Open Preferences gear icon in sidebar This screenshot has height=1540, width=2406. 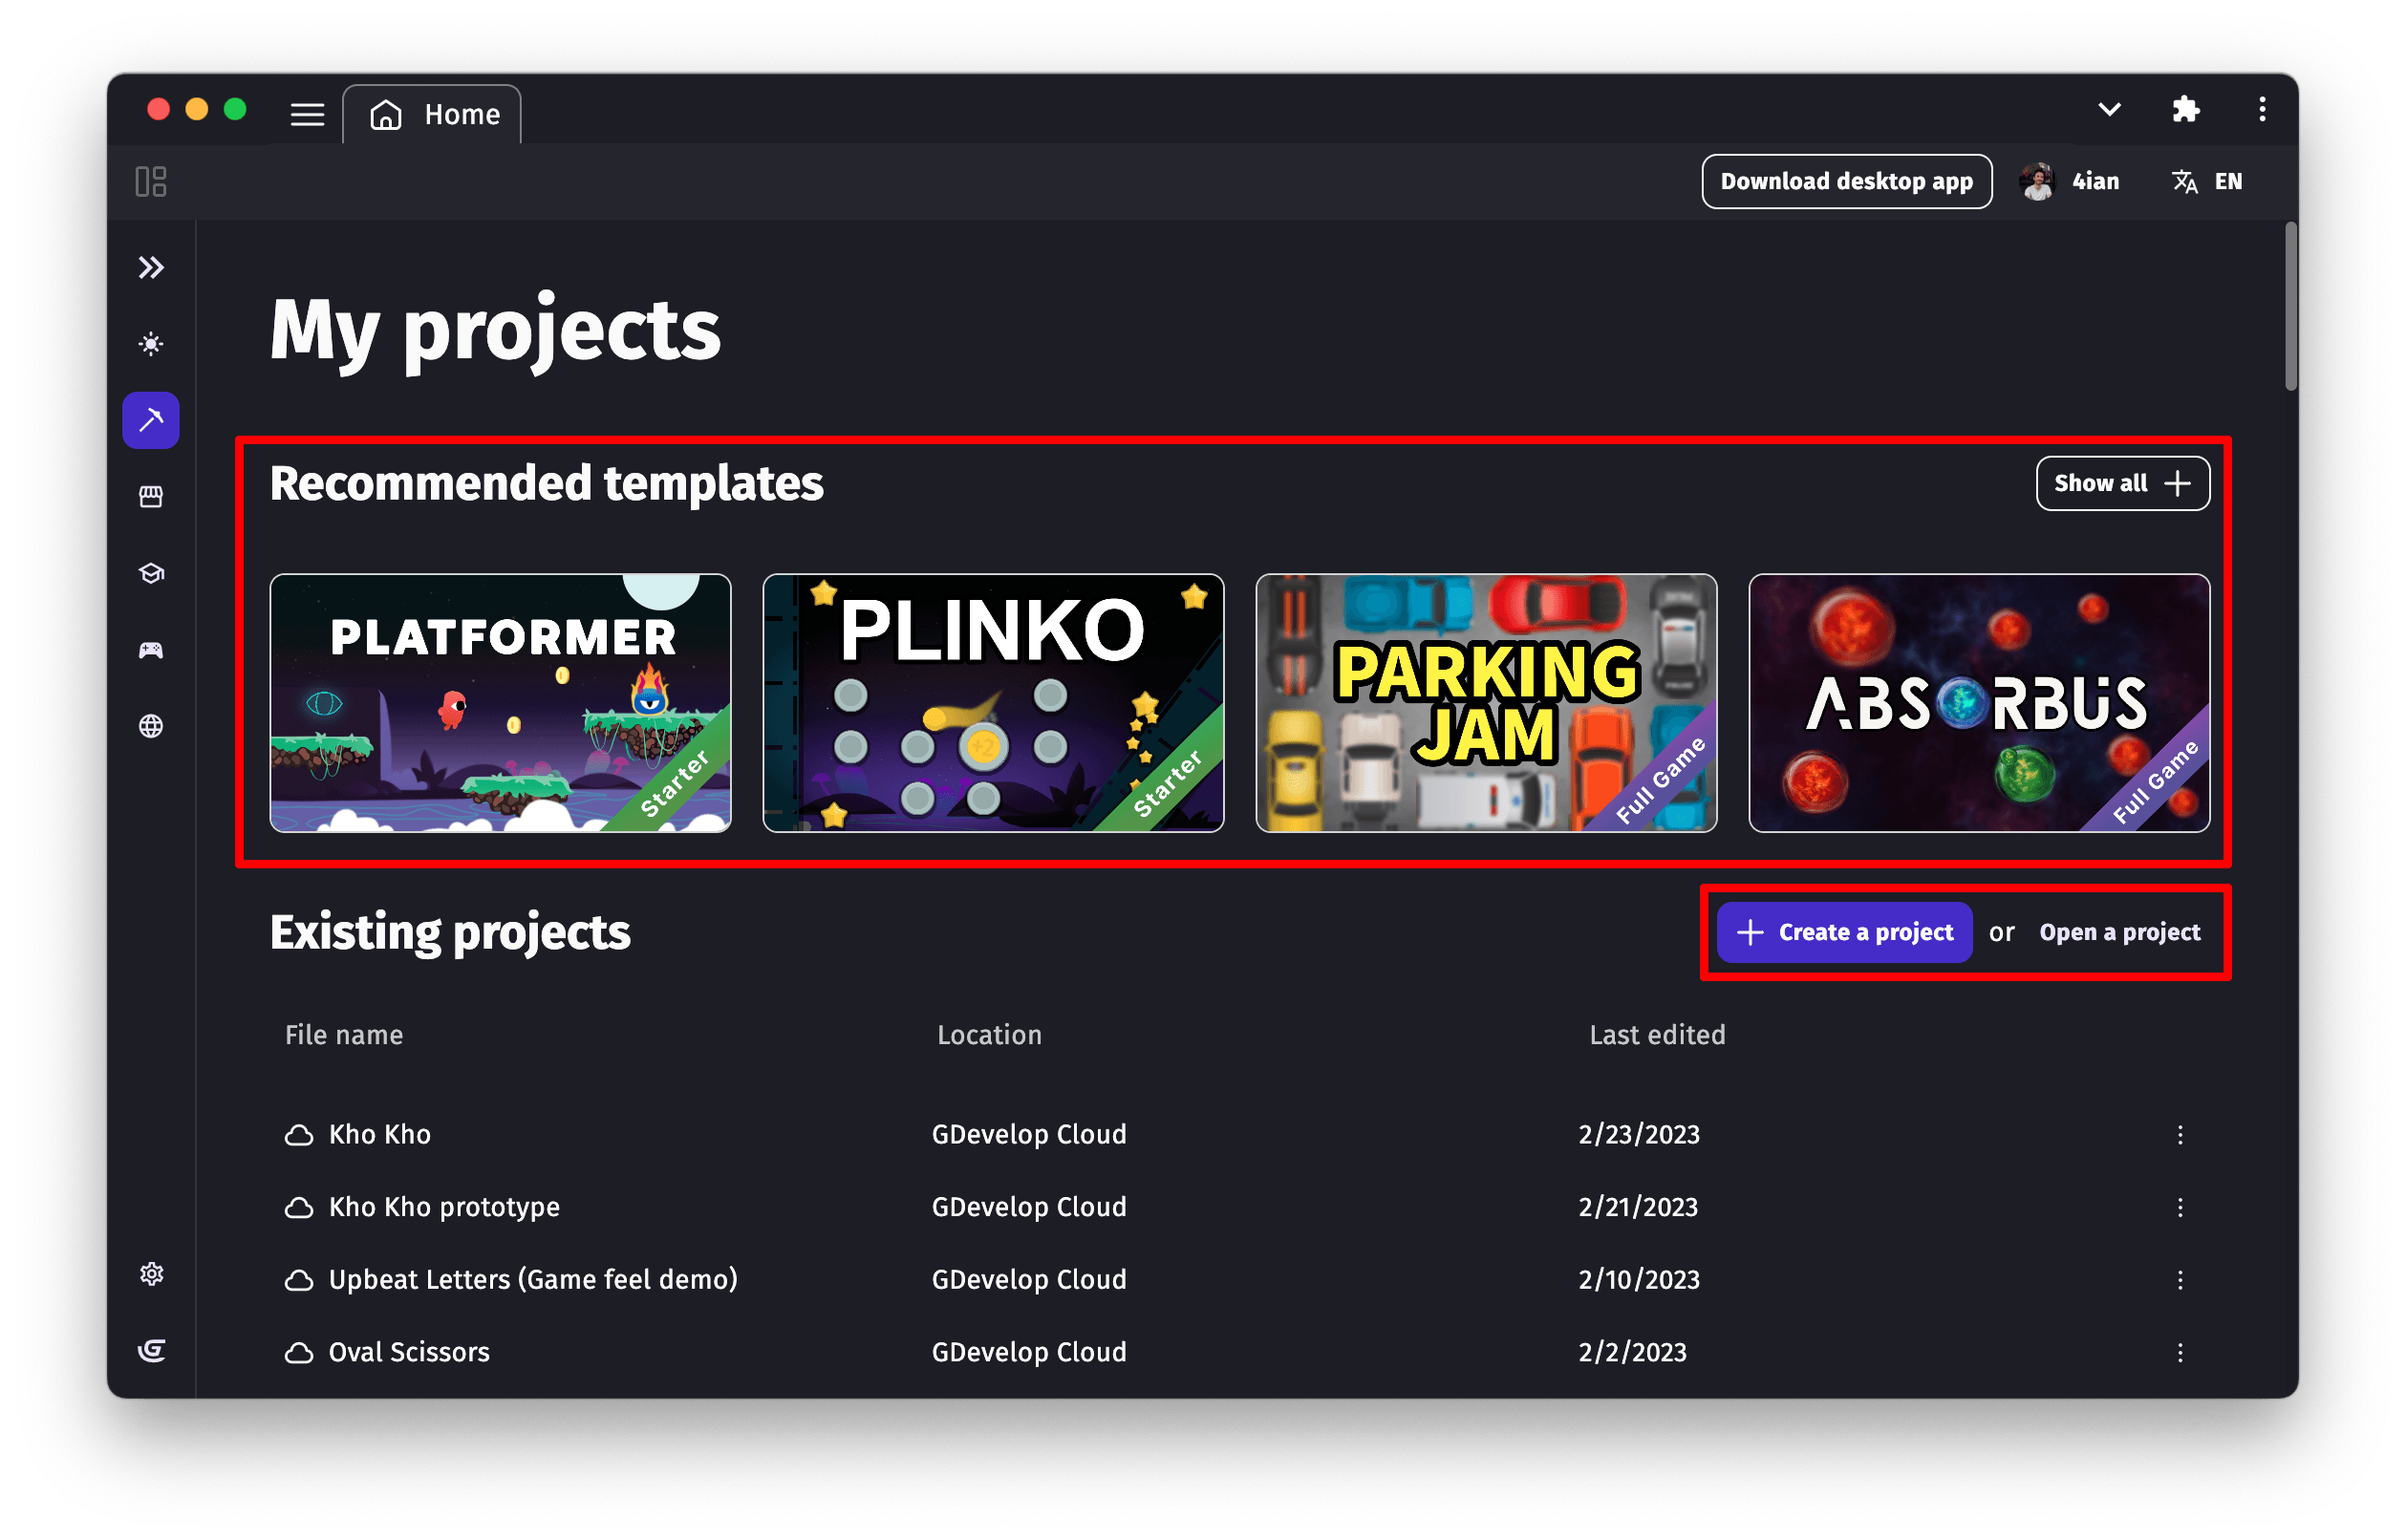click(151, 1274)
